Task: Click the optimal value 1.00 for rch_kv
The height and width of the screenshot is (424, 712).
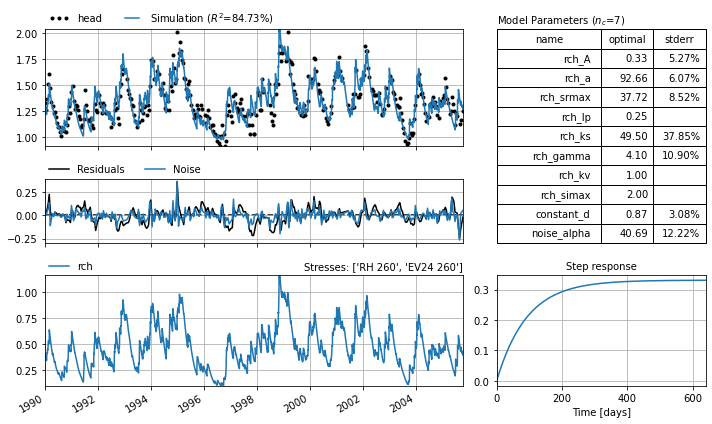Action: [x=636, y=175]
